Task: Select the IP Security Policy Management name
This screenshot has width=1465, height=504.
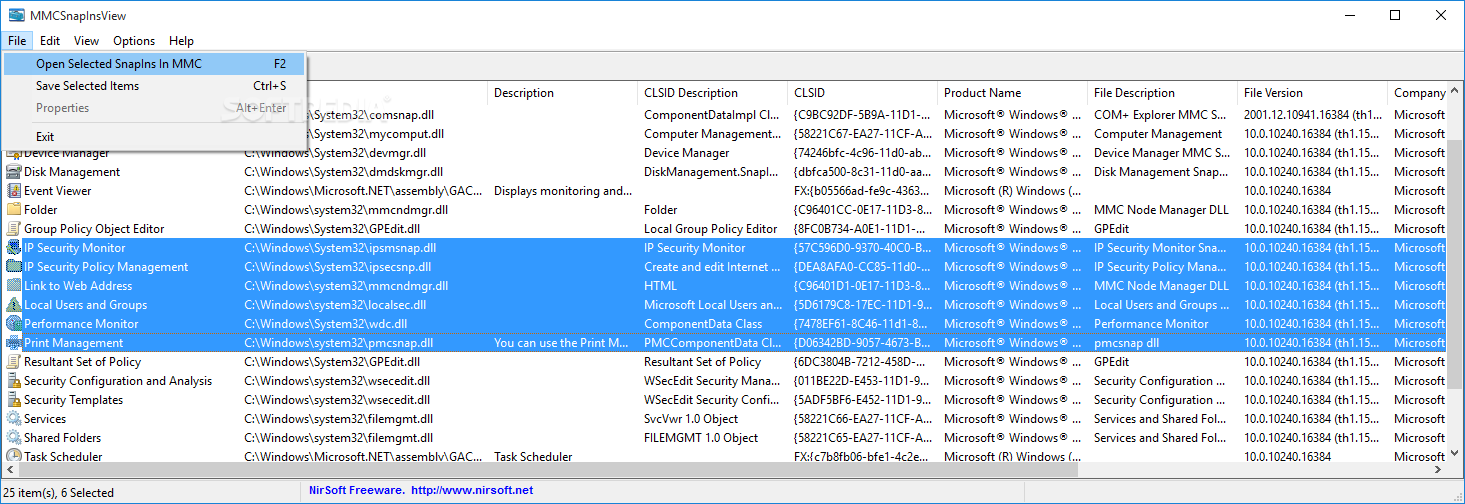Action: (x=106, y=267)
